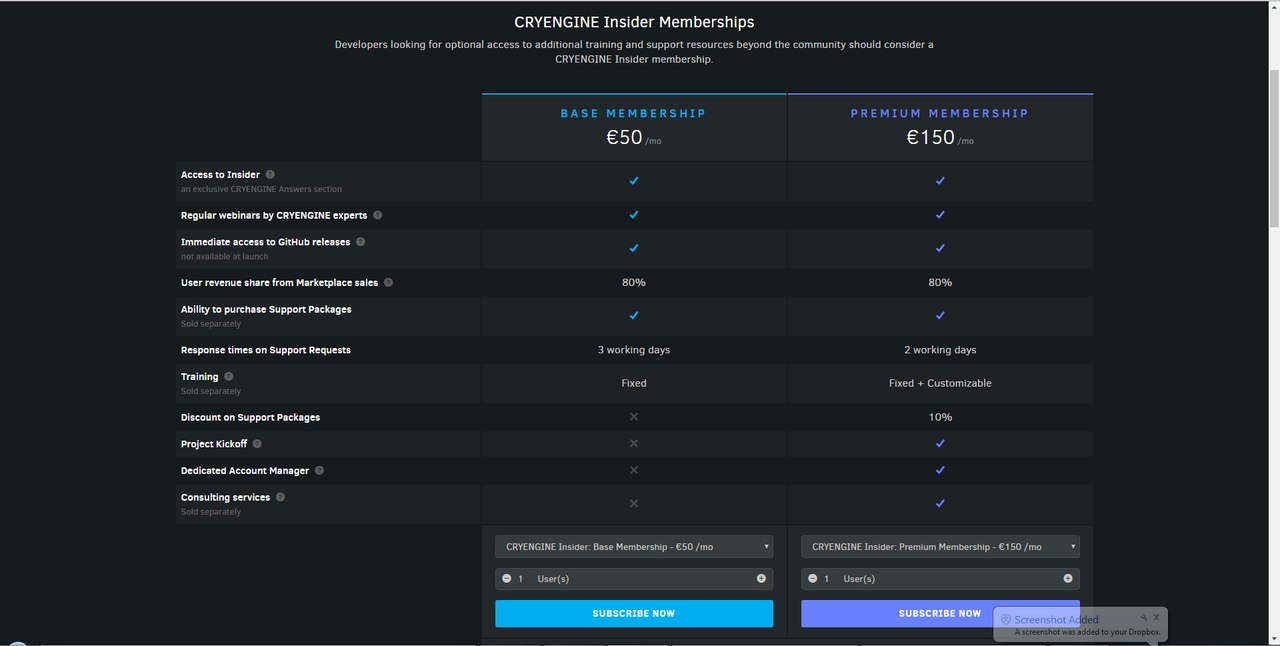Increase Premium Membership user count with plus icon
Screen dimensions: 1280x646
[1067, 579]
